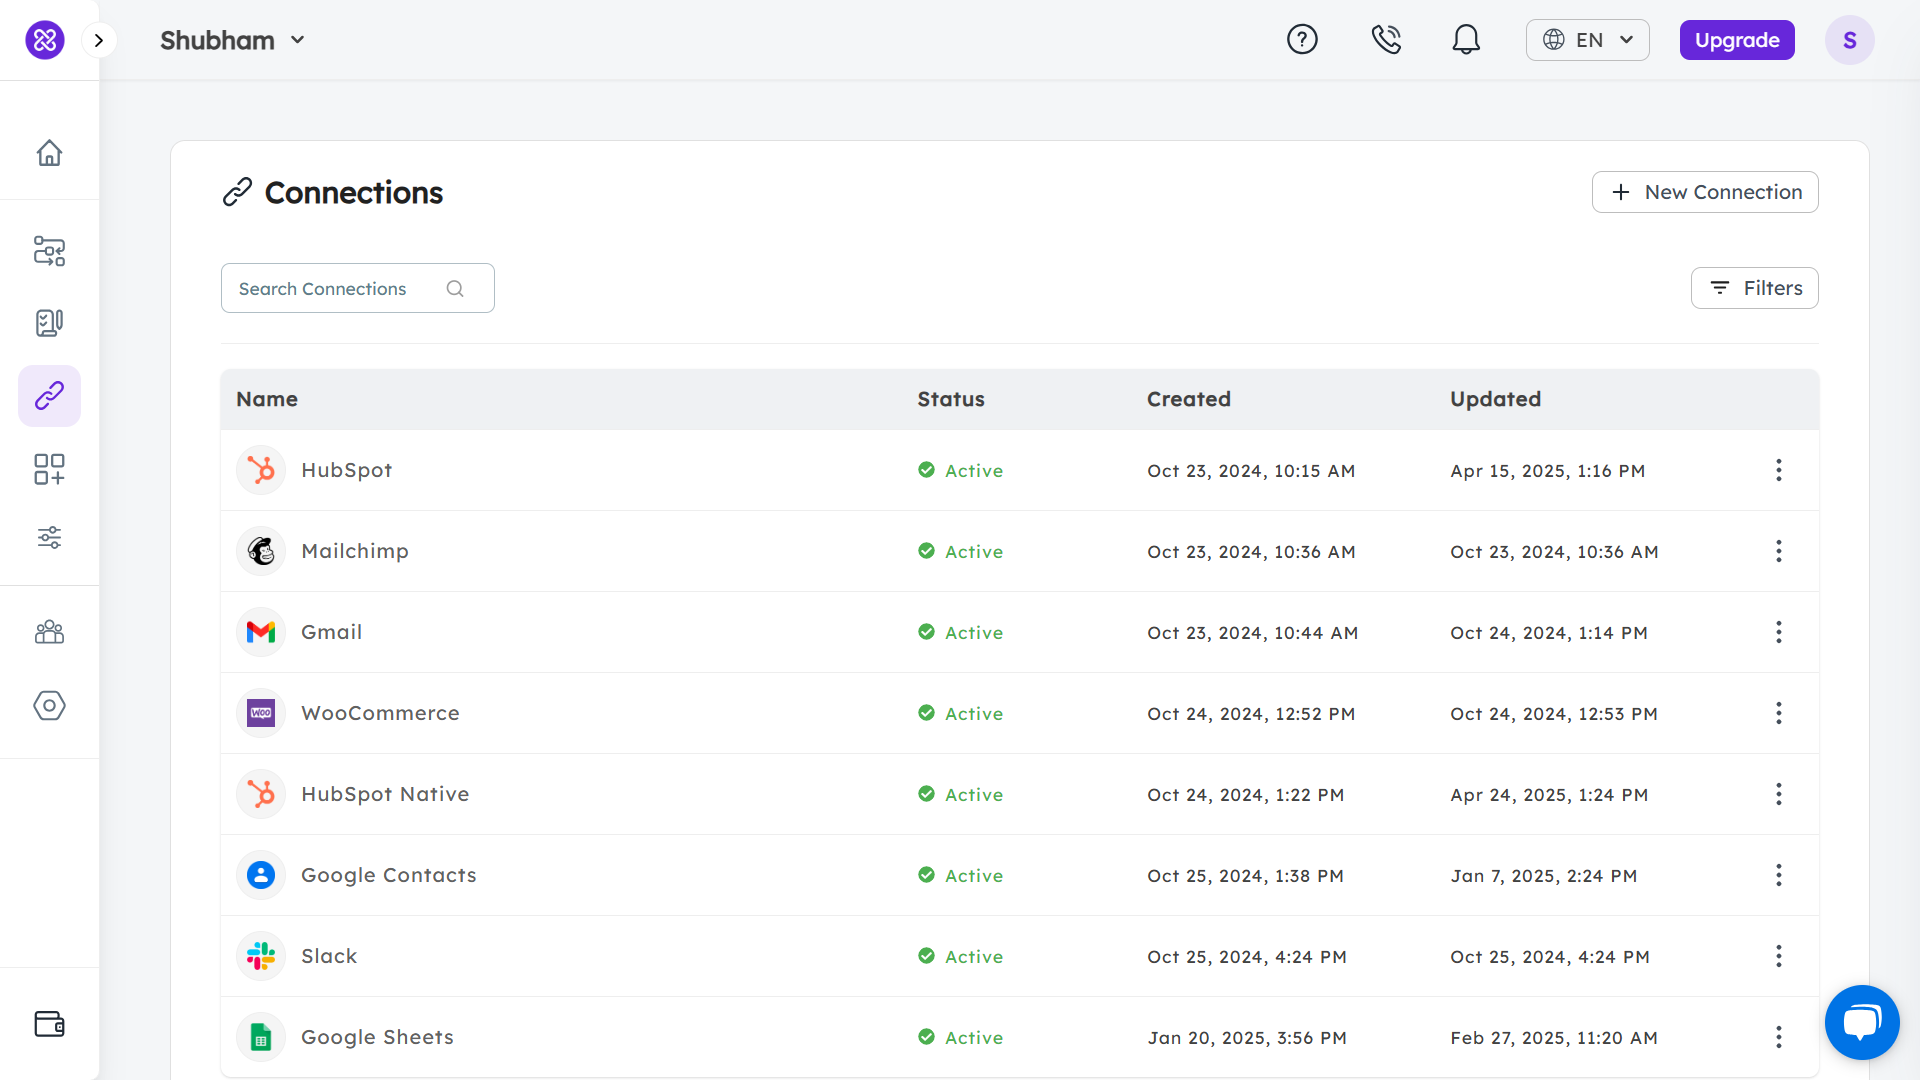Open more options for HubSpot row

pos(1778,470)
